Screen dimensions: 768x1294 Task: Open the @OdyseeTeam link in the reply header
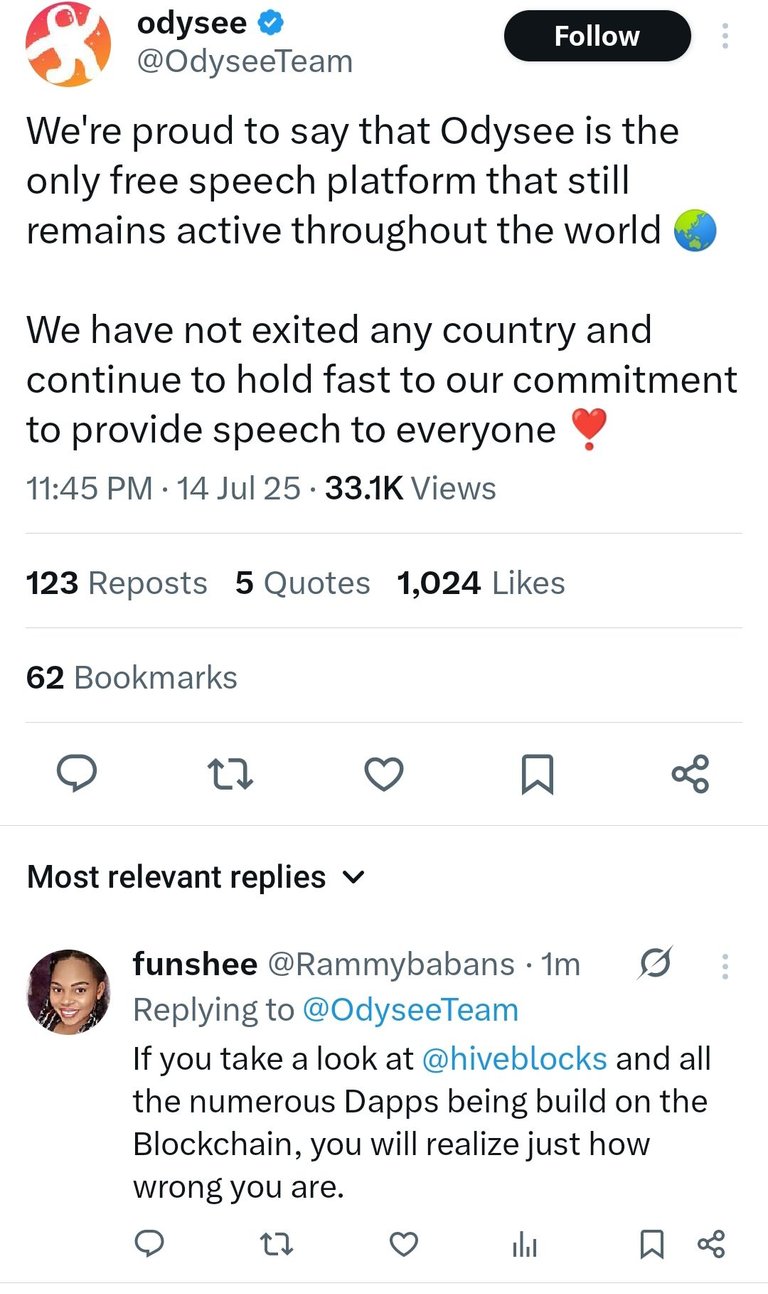(x=410, y=1010)
